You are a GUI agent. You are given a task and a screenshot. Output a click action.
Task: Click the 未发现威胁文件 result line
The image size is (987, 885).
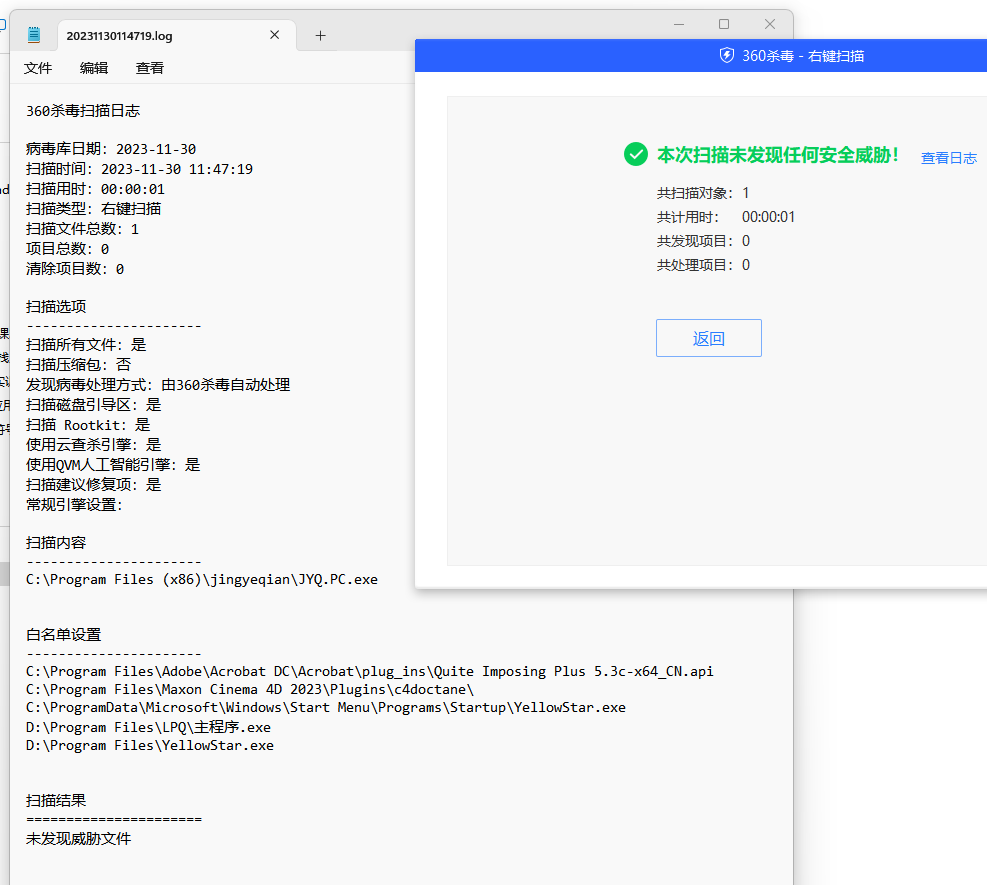pyautogui.click(x=79, y=839)
